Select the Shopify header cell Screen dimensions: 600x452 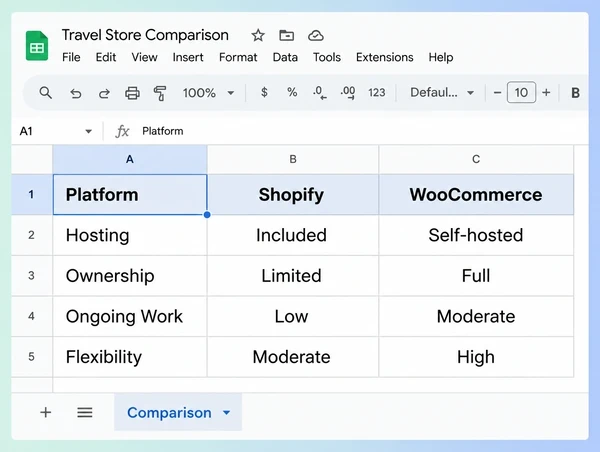click(293, 194)
